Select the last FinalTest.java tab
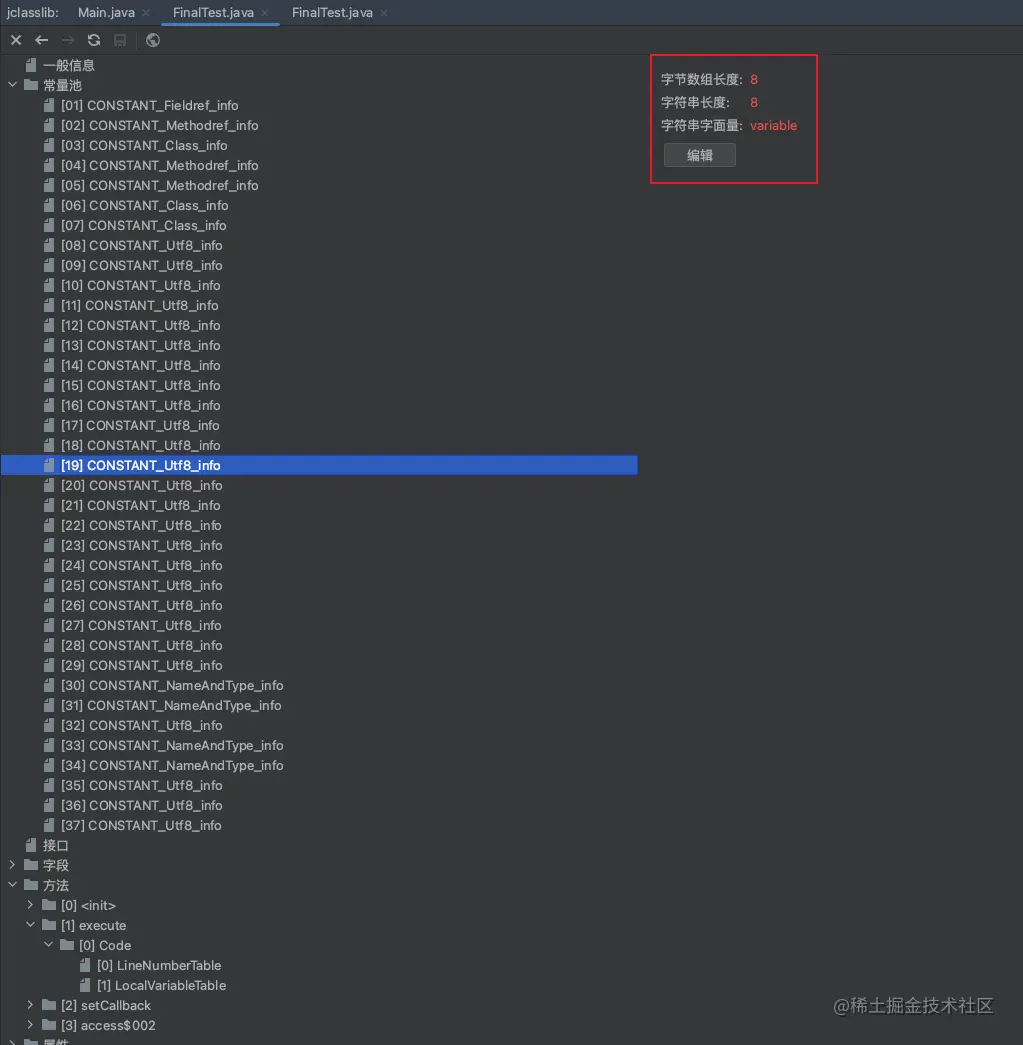 (x=332, y=13)
